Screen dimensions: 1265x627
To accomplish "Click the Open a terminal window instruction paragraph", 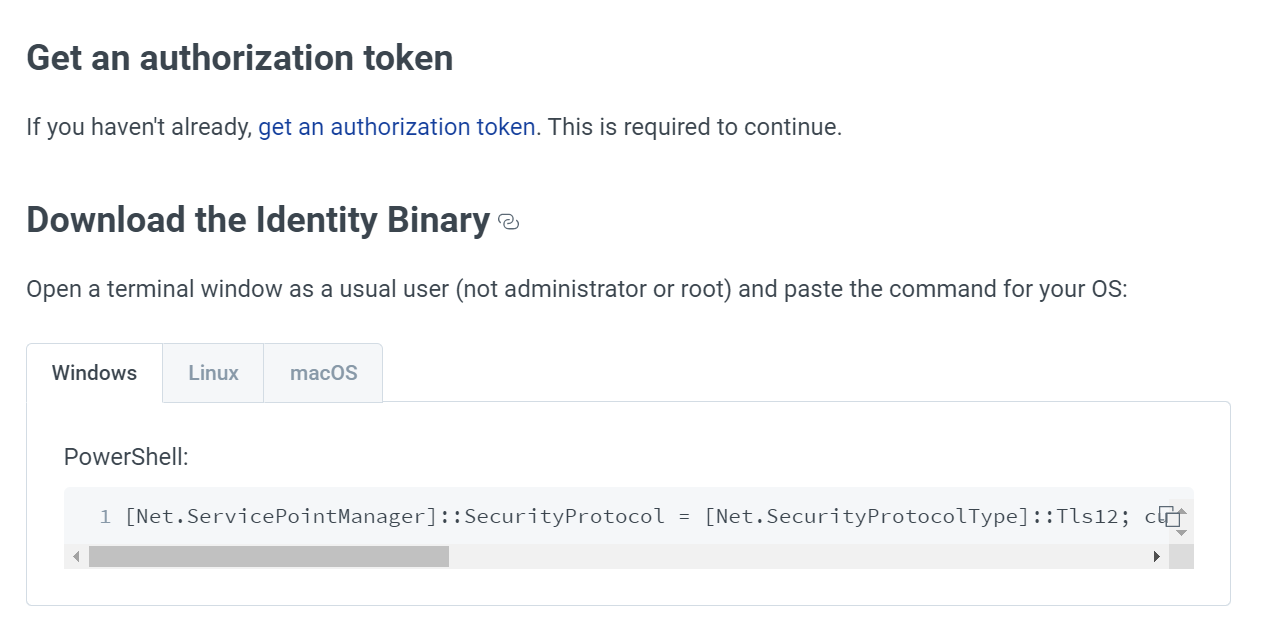I will click(x=577, y=290).
